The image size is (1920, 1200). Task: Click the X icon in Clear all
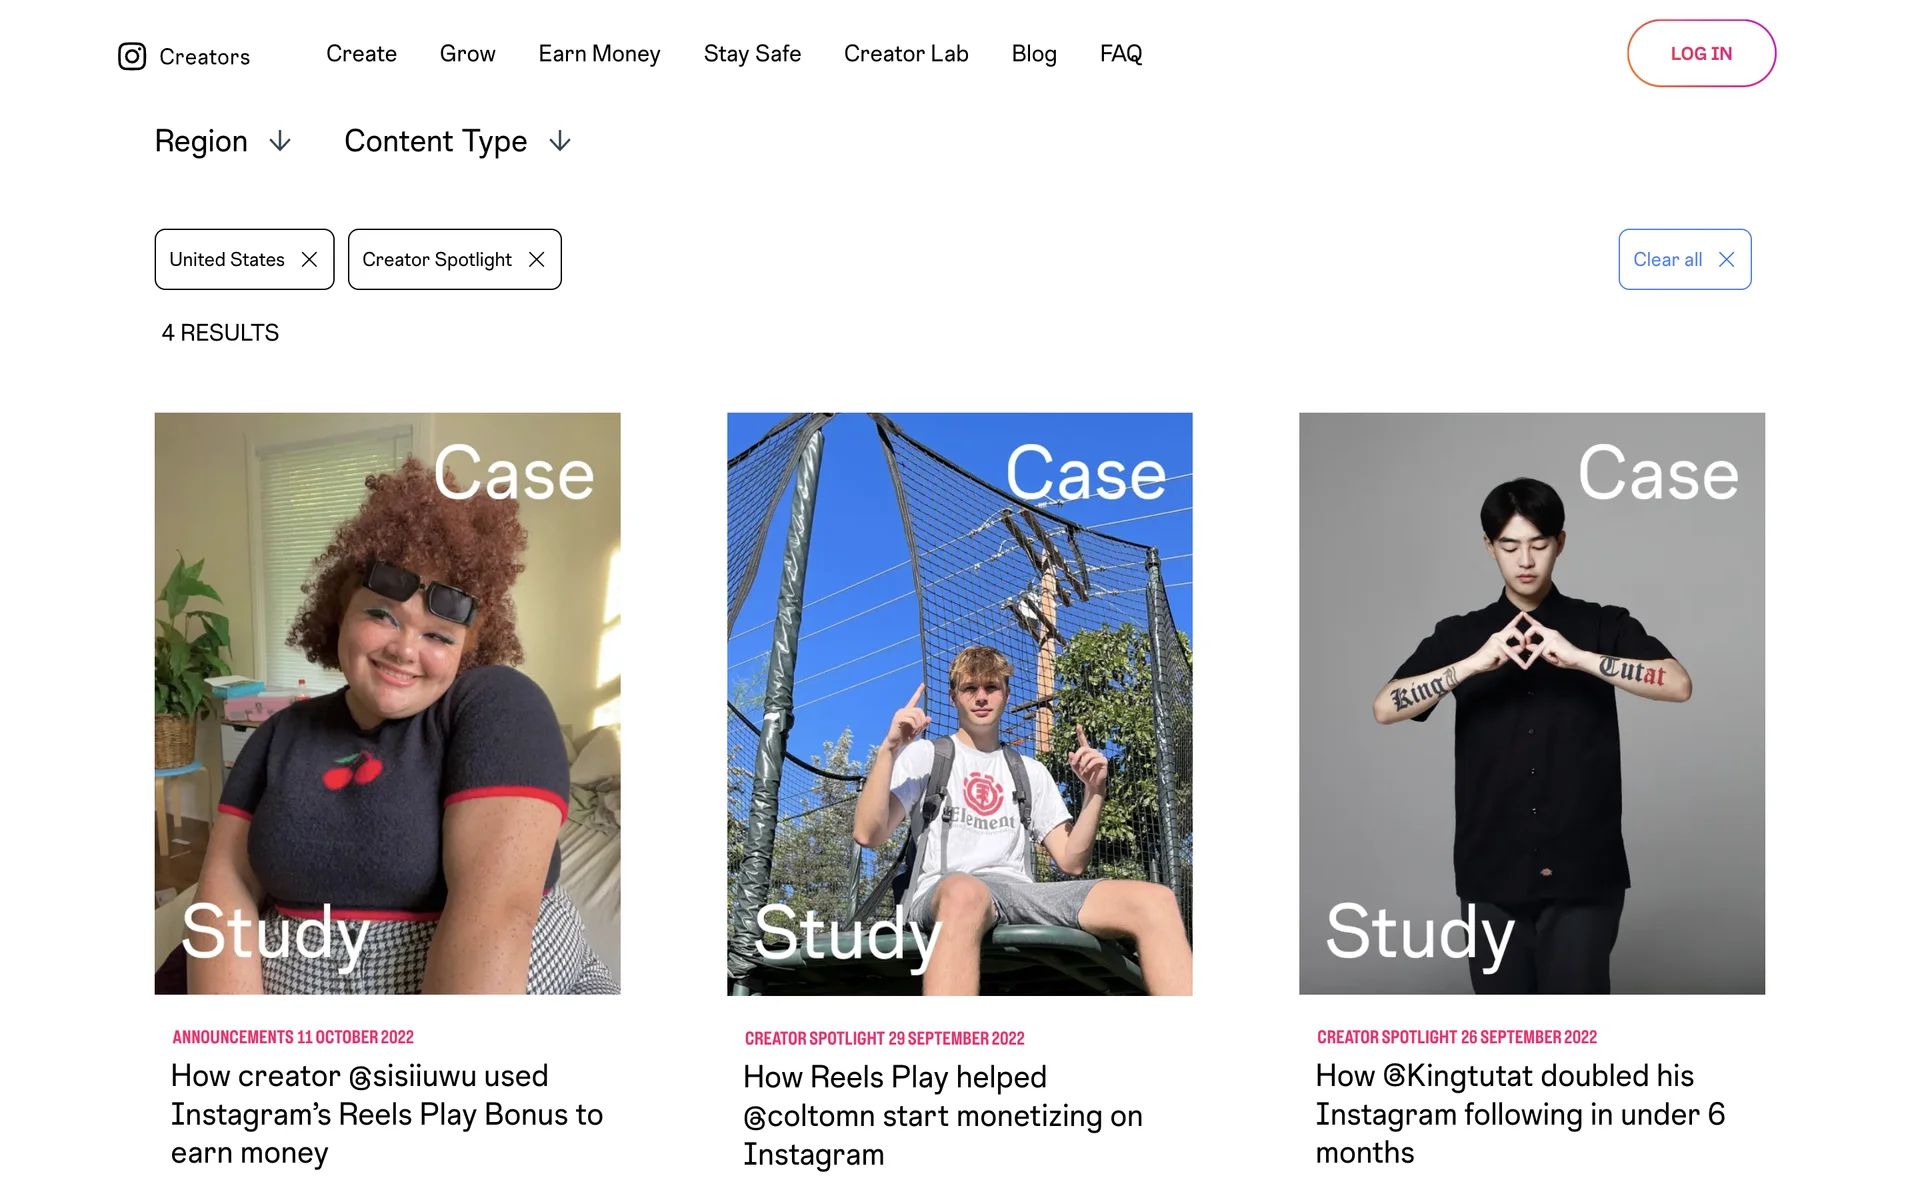1726,260
